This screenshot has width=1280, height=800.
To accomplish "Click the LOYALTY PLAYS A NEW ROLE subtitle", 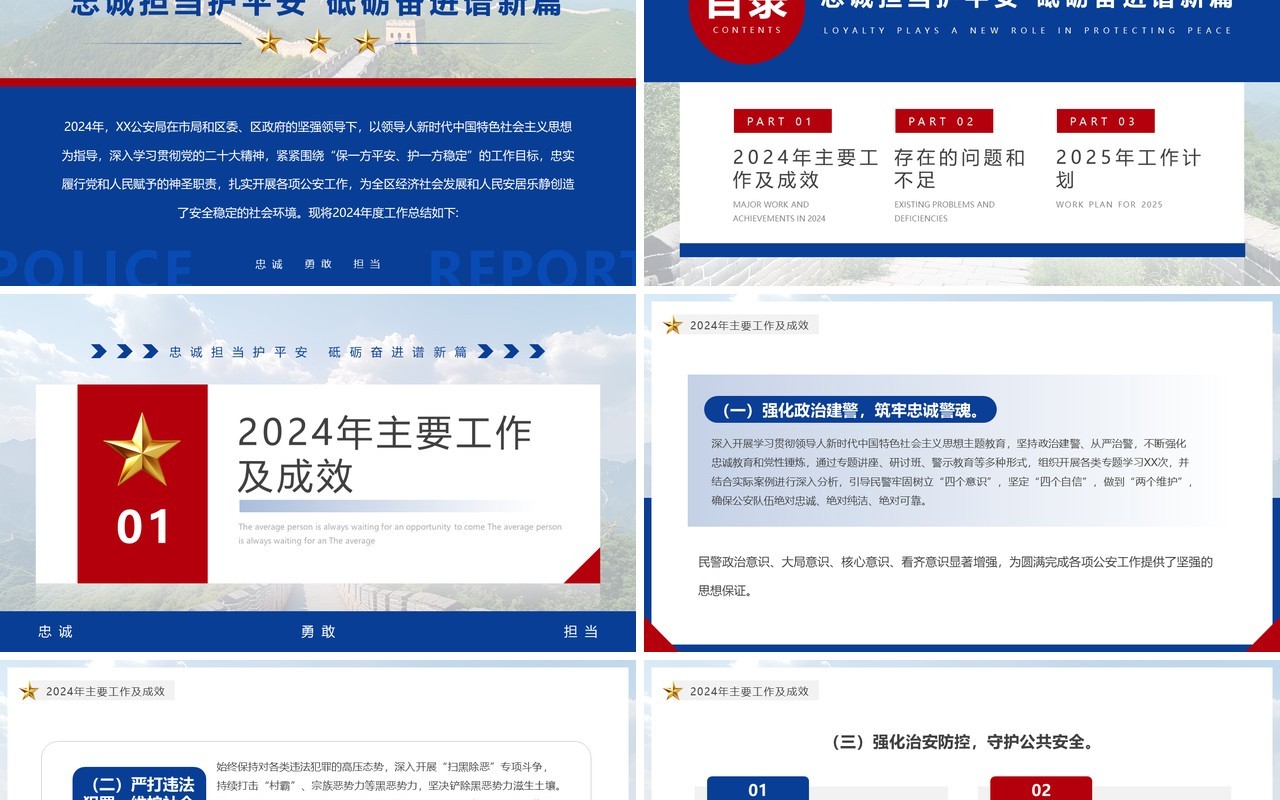I will tap(1028, 31).
